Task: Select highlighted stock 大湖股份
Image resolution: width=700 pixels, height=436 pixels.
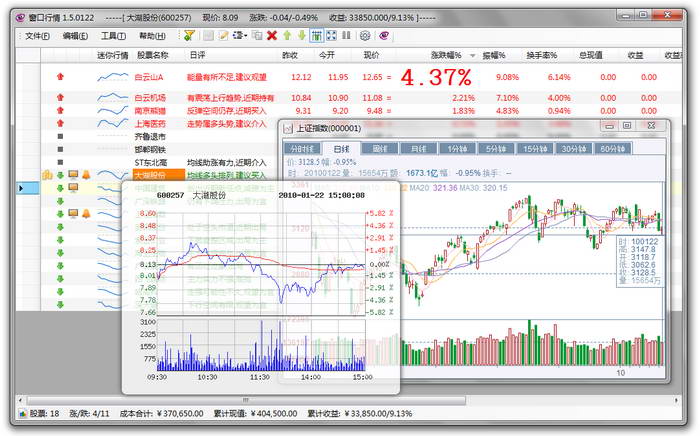Action: (159, 175)
